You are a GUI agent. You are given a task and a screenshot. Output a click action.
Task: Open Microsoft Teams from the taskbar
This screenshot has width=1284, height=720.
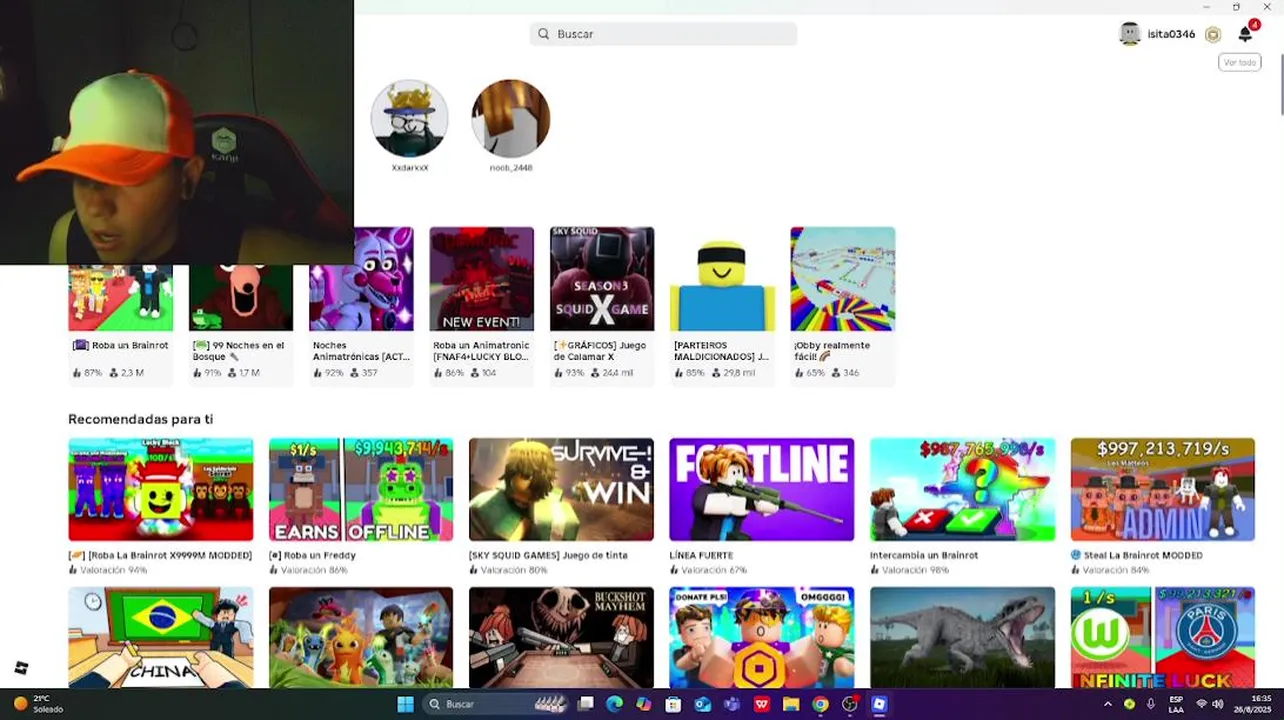(x=732, y=704)
